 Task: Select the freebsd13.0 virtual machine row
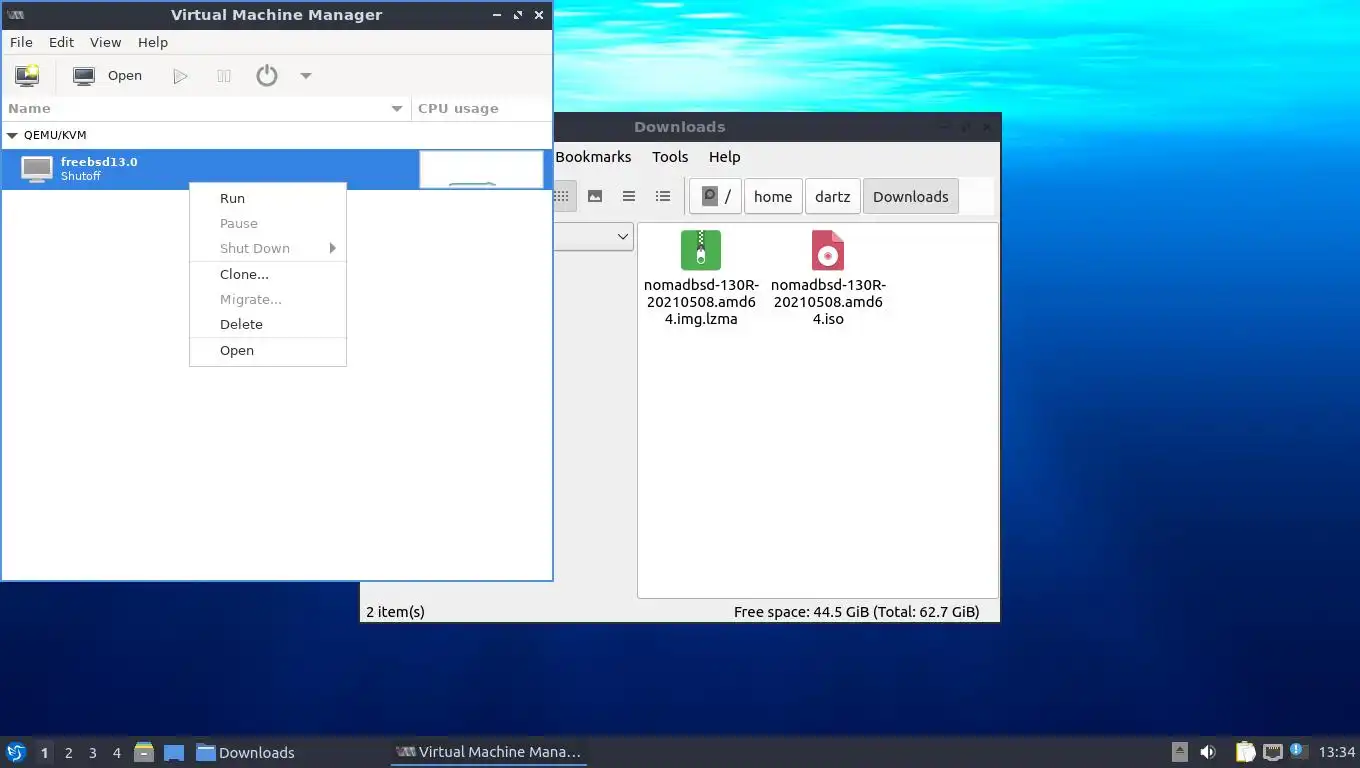pos(276,169)
